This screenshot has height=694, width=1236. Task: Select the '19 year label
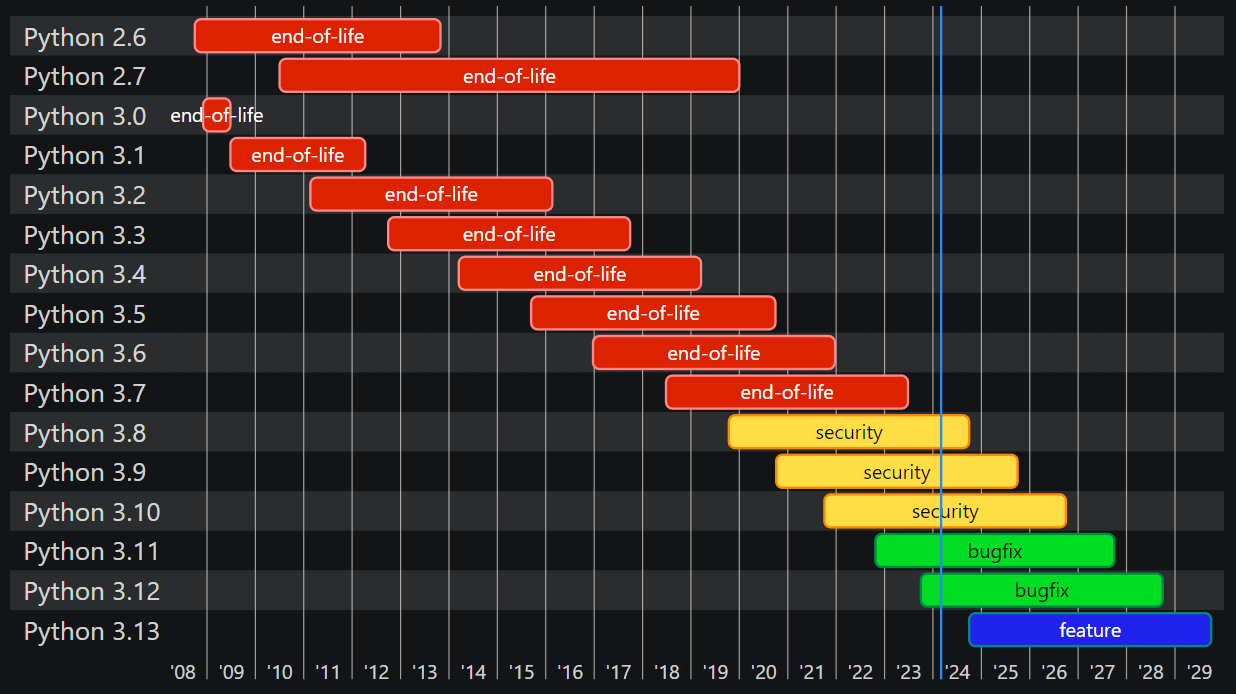715,671
